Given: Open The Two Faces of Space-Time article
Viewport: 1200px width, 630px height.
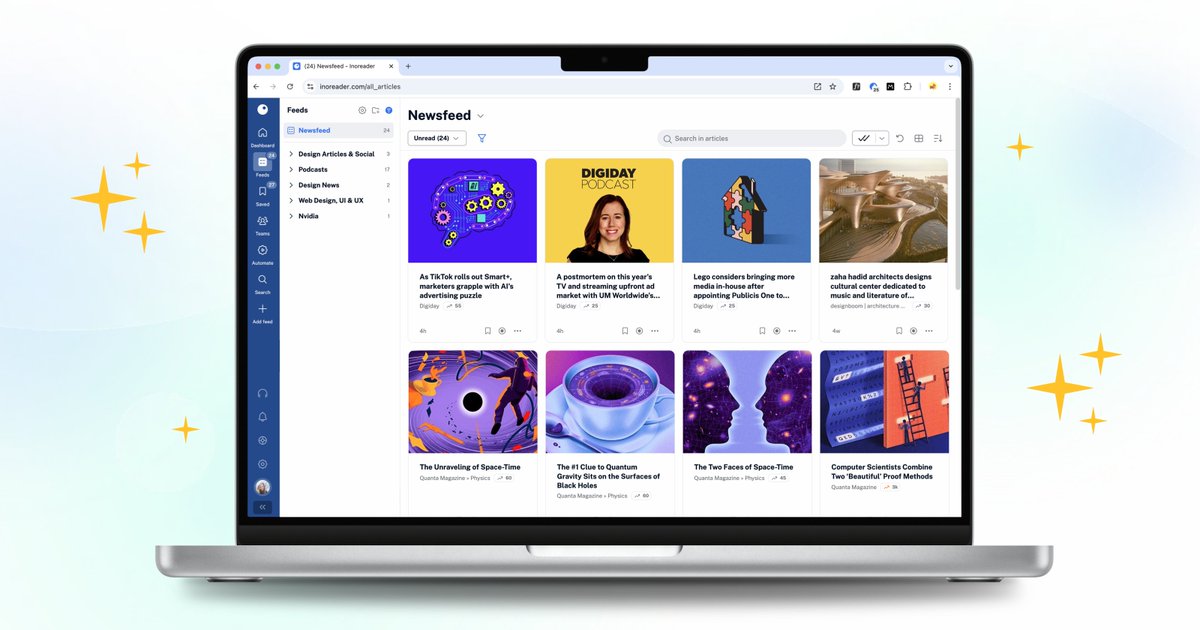Looking at the screenshot, I should click(743, 467).
